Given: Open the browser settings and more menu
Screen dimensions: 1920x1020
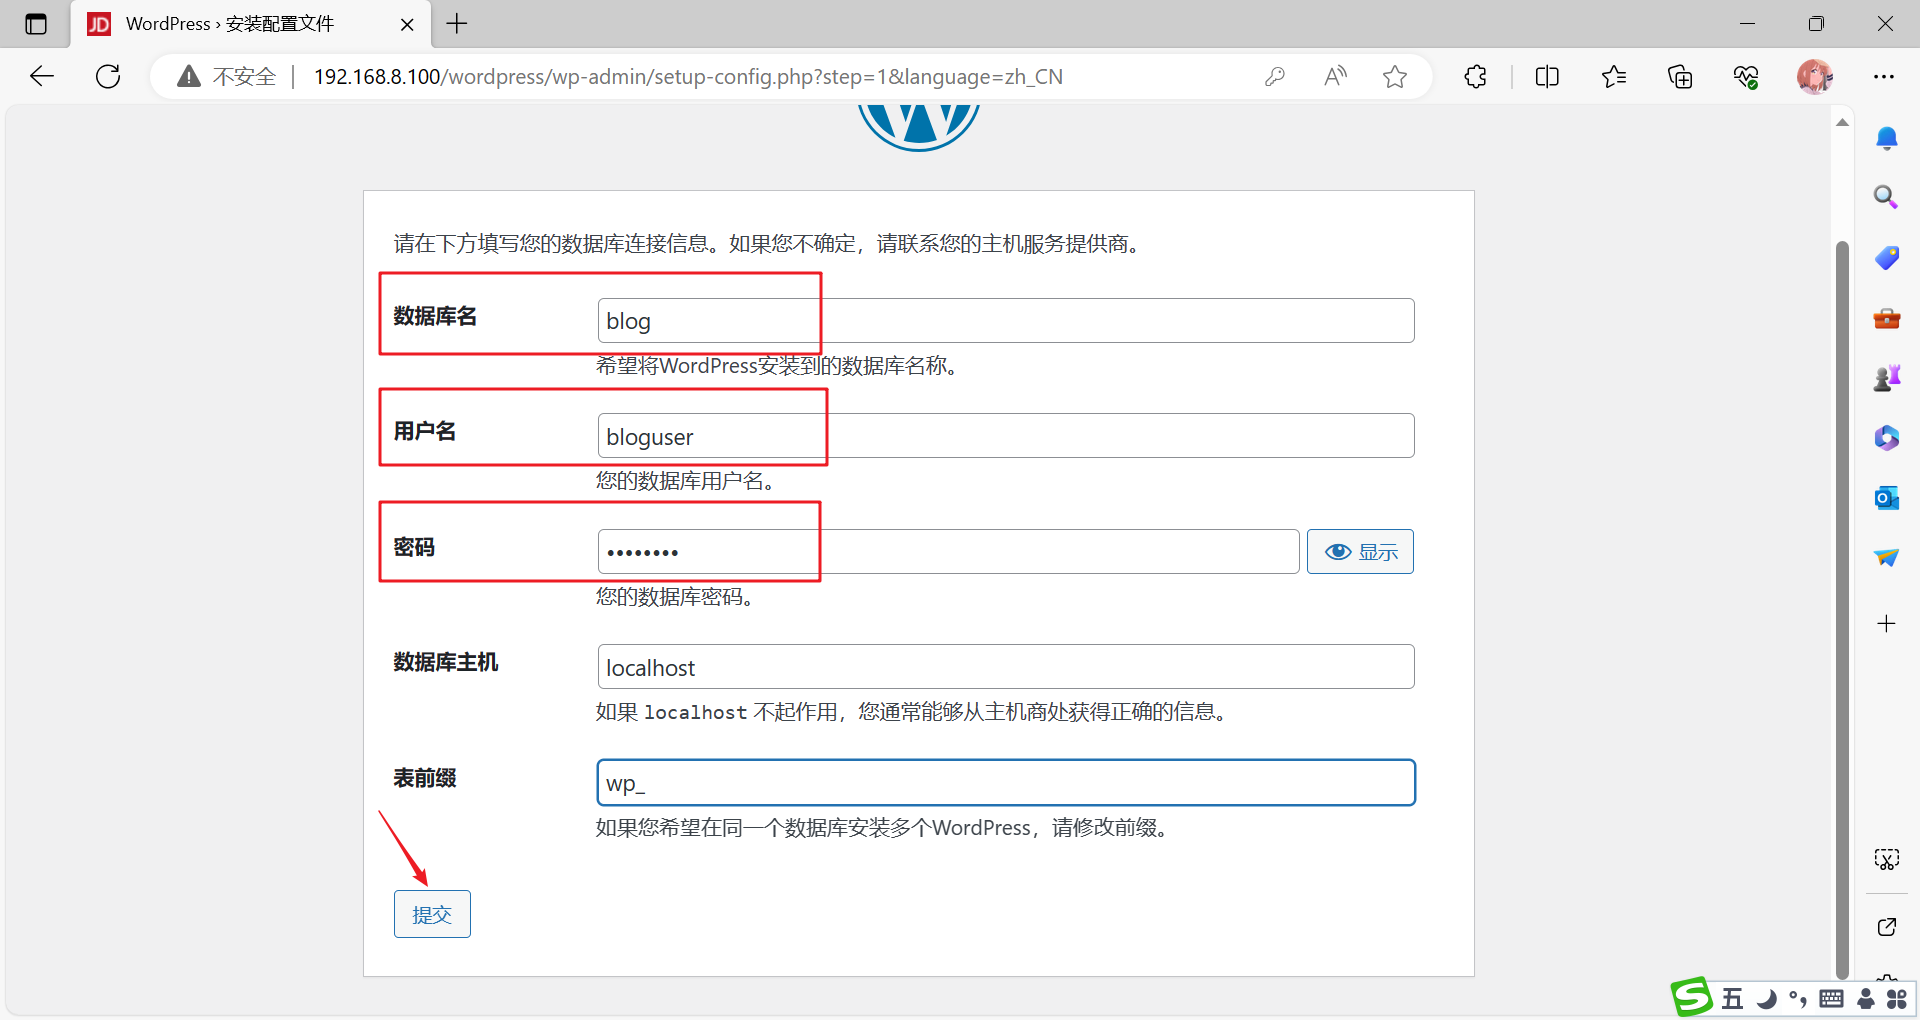Looking at the screenshot, I should point(1884,76).
